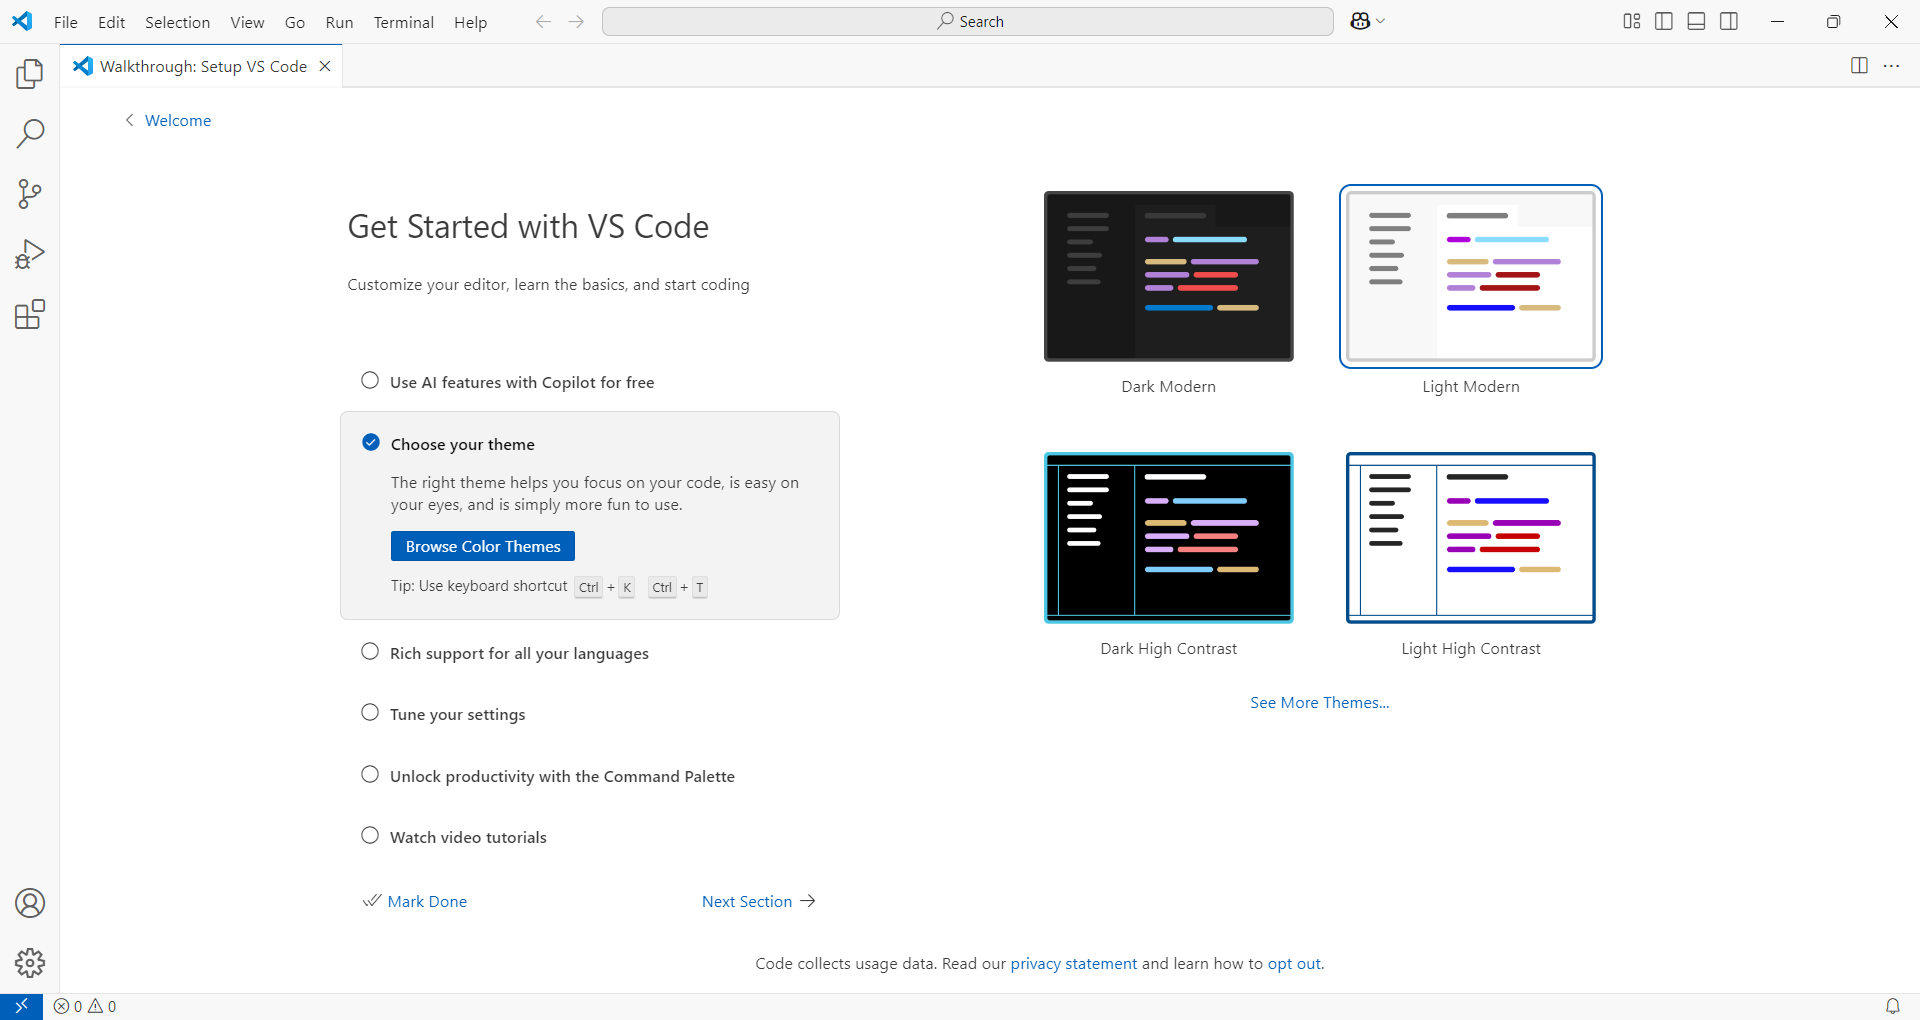The height and width of the screenshot is (1020, 1920).
Task: Click the Search command center field
Action: click(x=967, y=21)
